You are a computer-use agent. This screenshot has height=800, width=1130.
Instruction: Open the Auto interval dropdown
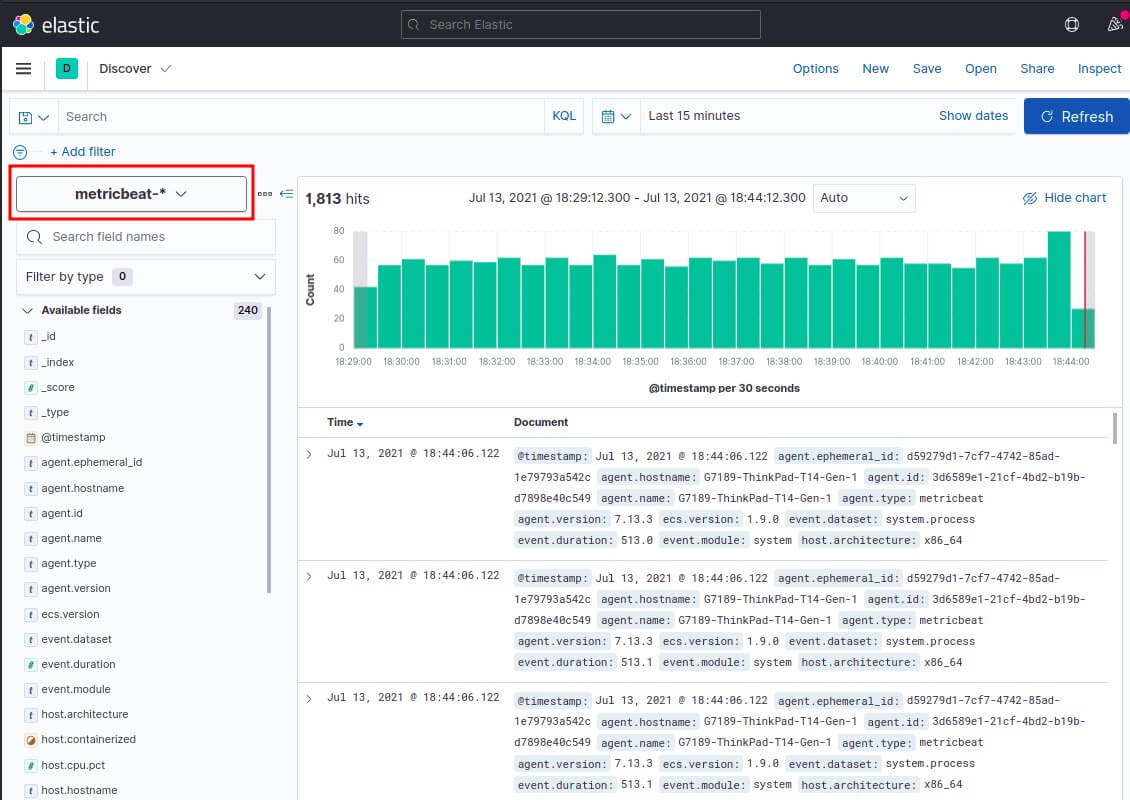pos(864,198)
